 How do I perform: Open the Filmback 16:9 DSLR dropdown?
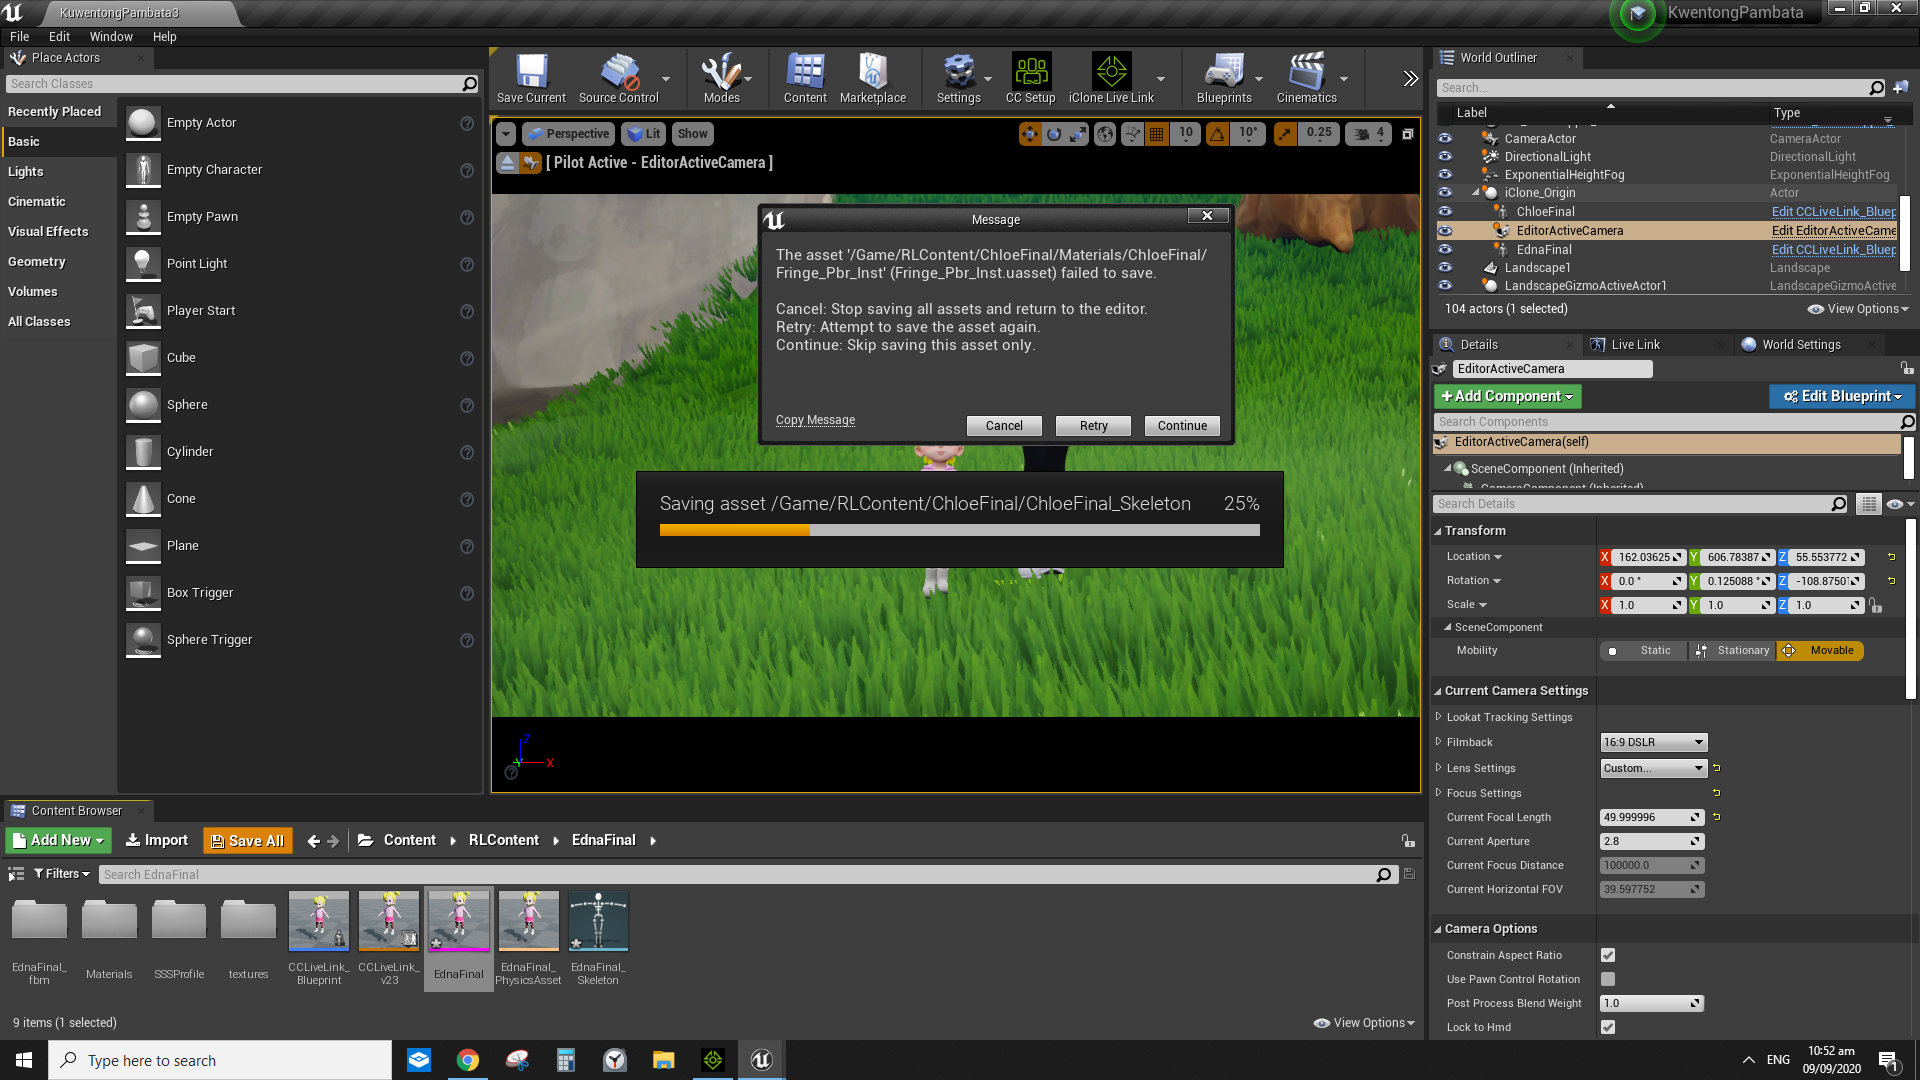pos(1654,742)
